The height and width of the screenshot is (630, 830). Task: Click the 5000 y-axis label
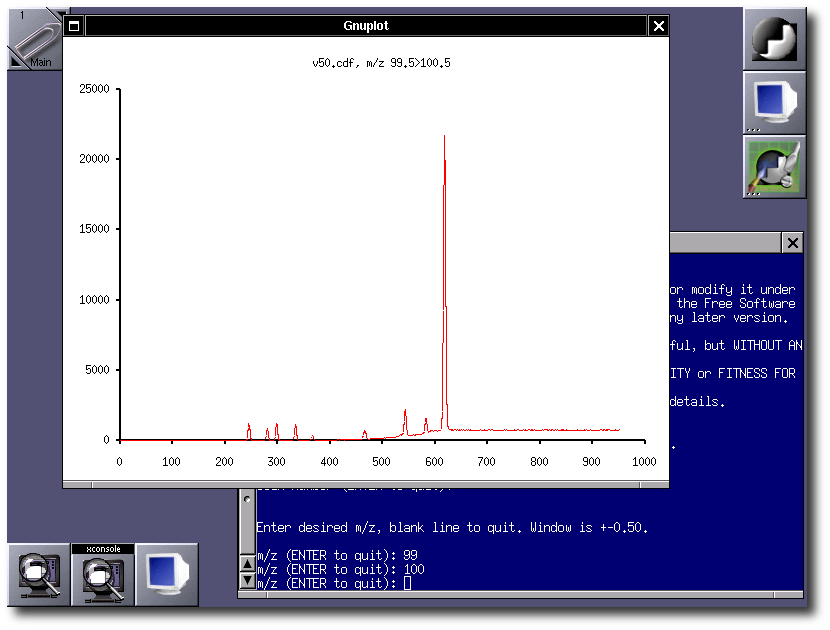(97, 370)
